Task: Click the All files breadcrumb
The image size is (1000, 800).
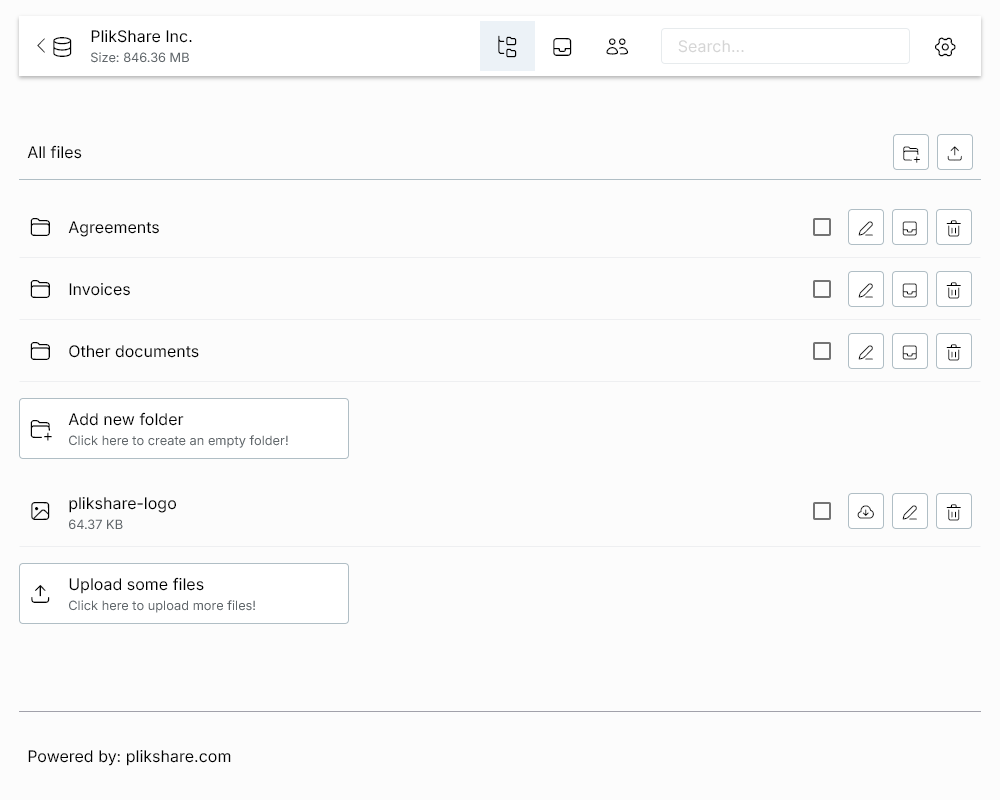Action: coord(54,152)
